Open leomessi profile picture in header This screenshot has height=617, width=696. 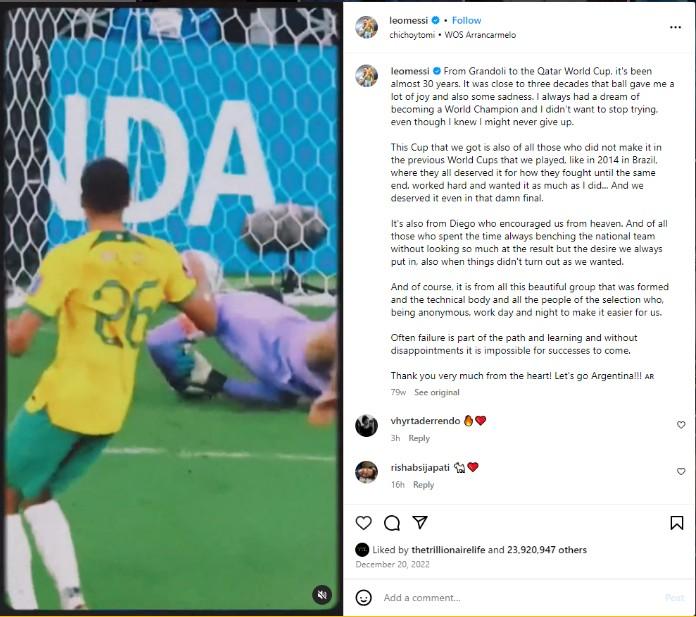367,27
